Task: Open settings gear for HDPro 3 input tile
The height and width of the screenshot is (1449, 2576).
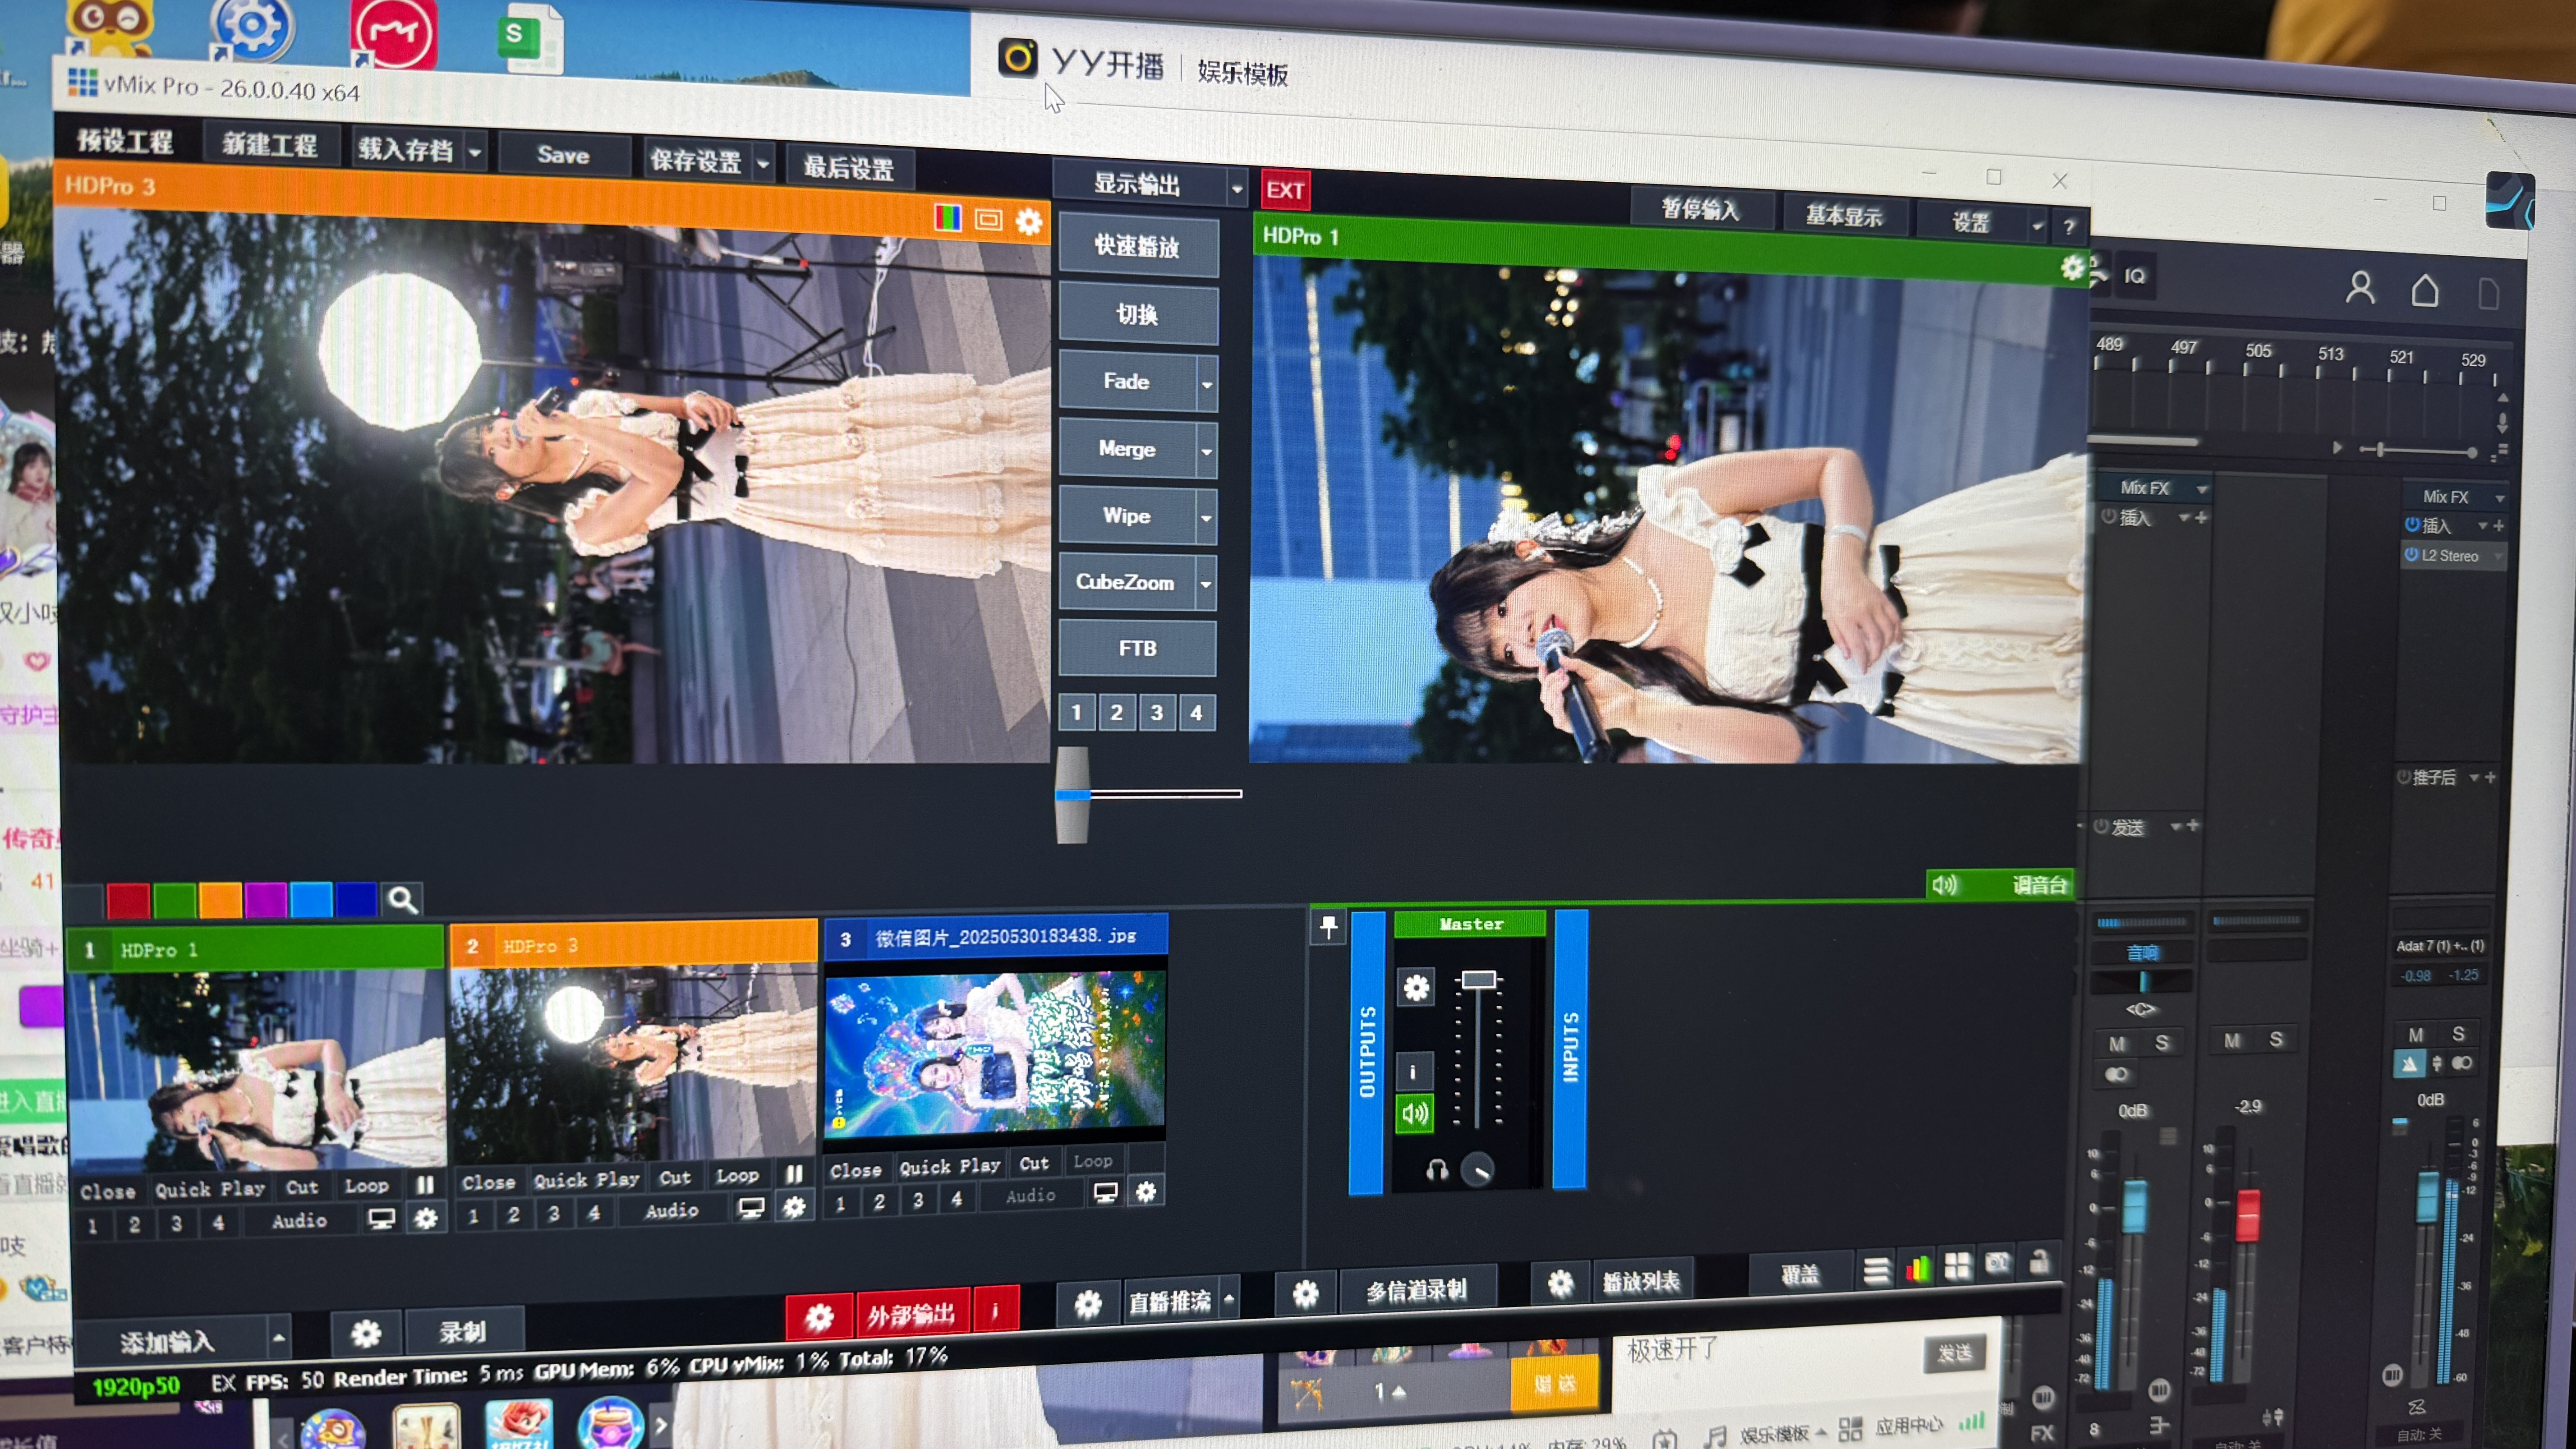Action: [x=794, y=1207]
